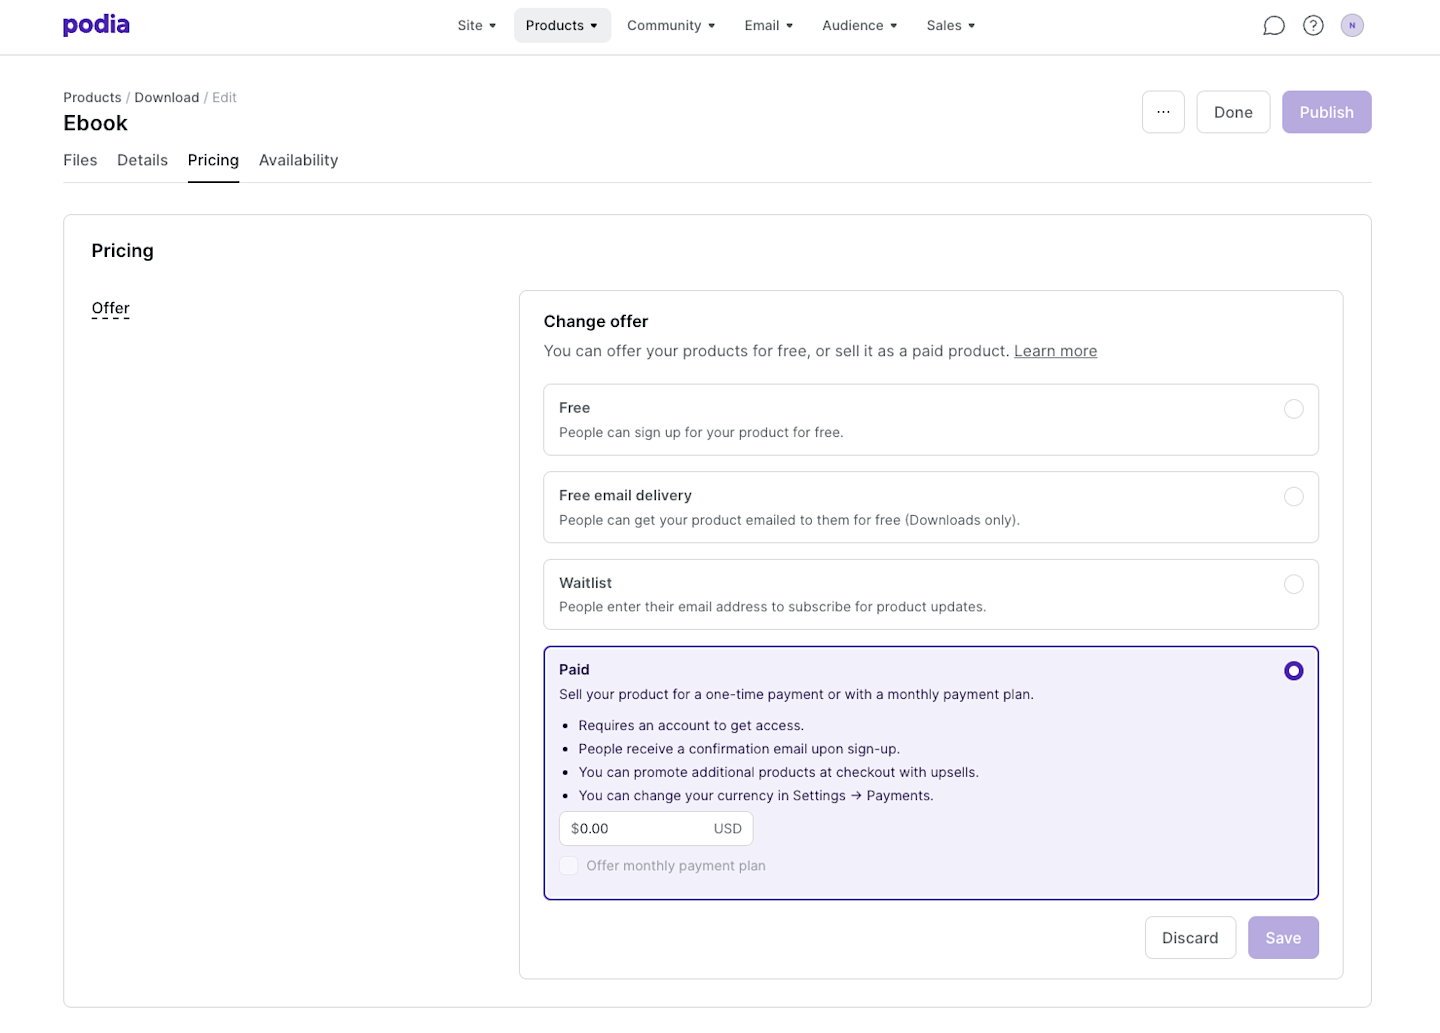Click the Podia logo
This screenshot has height=1033, width=1440.
pyautogui.click(x=96, y=25)
